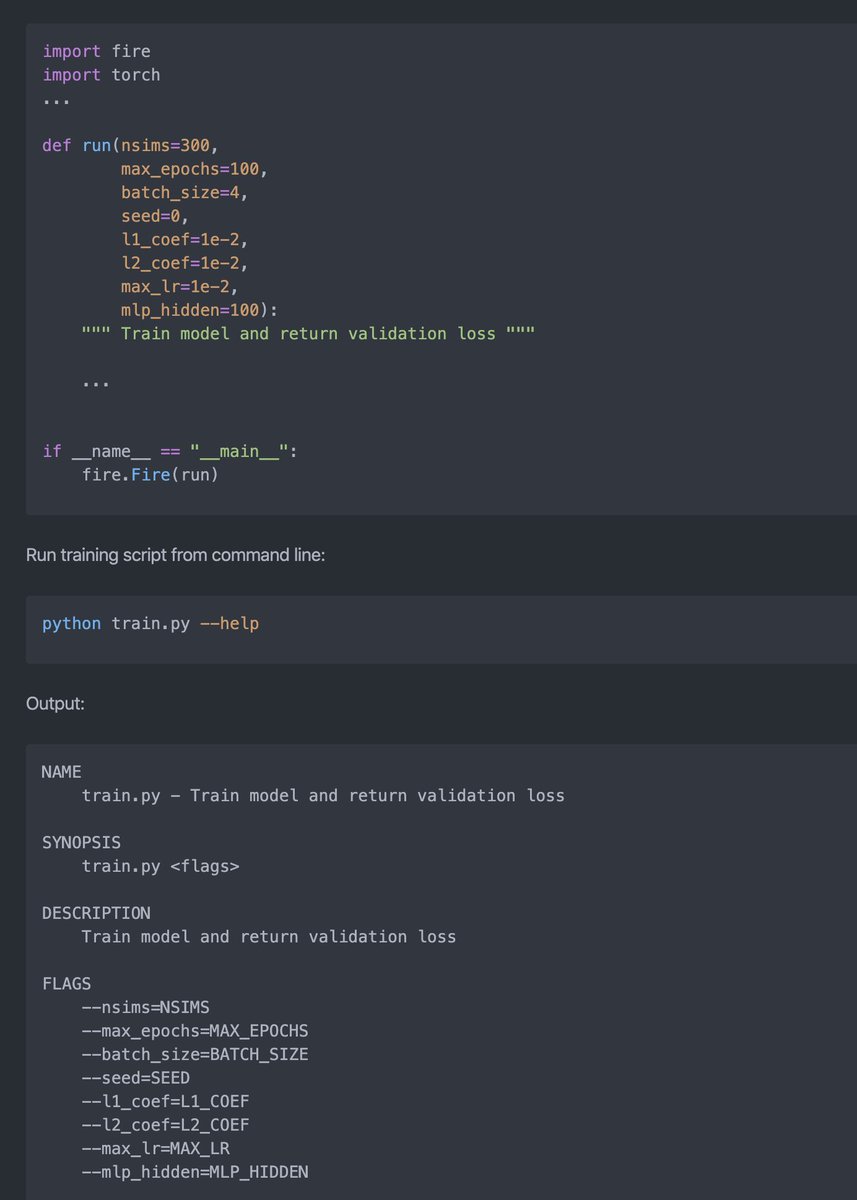The image size is (857, 1200).
Task: Click the description text under DESCRIPTION
Action: [269, 937]
